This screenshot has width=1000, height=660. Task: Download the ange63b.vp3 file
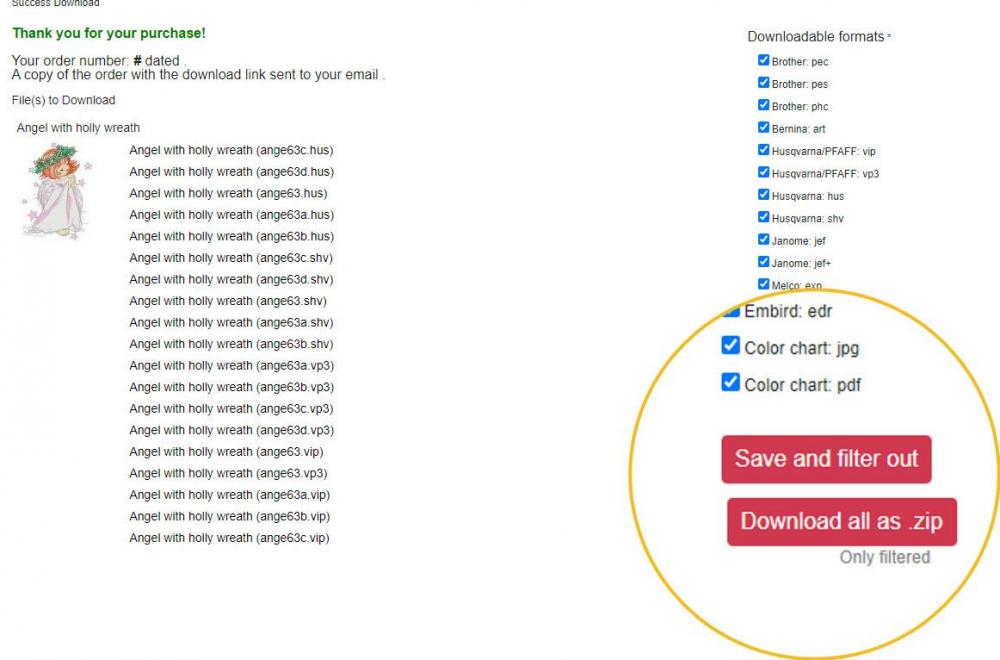[232, 387]
